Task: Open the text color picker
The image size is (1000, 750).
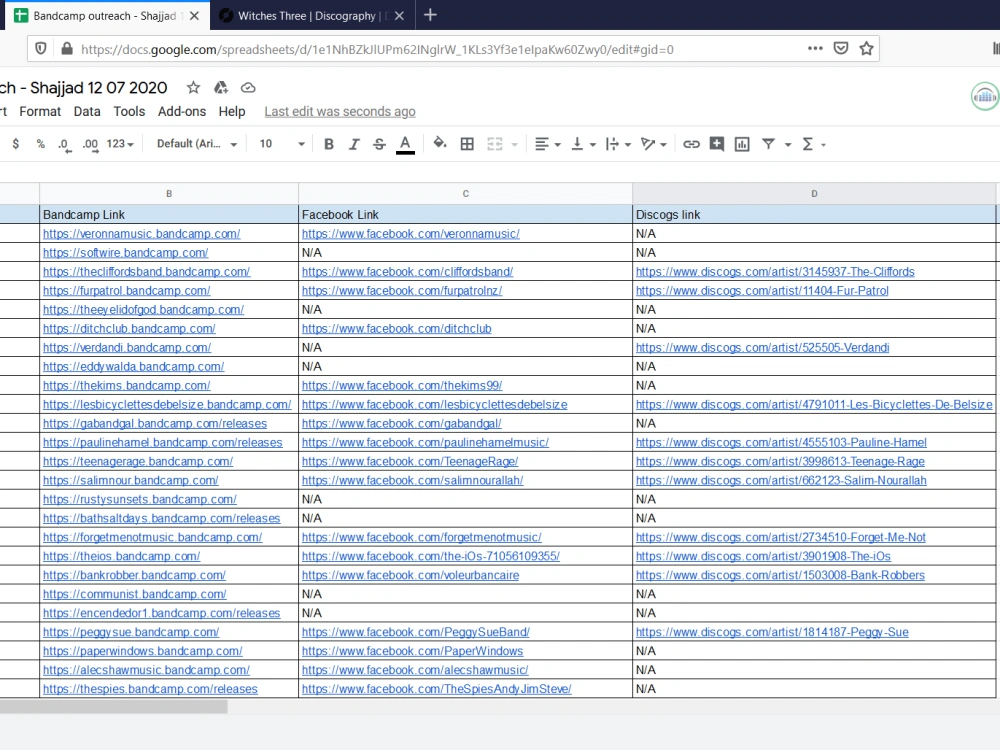Action: pyautogui.click(x=405, y=144)
